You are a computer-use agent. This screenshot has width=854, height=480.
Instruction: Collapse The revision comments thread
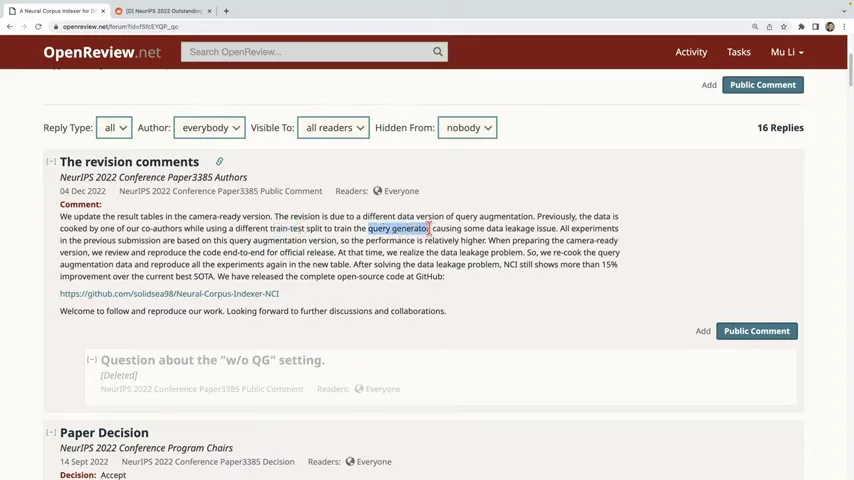[51, 161]
